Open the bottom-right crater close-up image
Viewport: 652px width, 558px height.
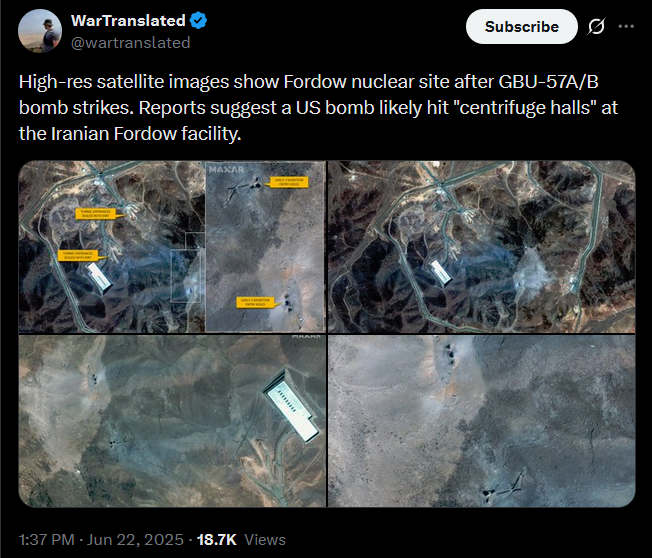click(x=482, y=421)
